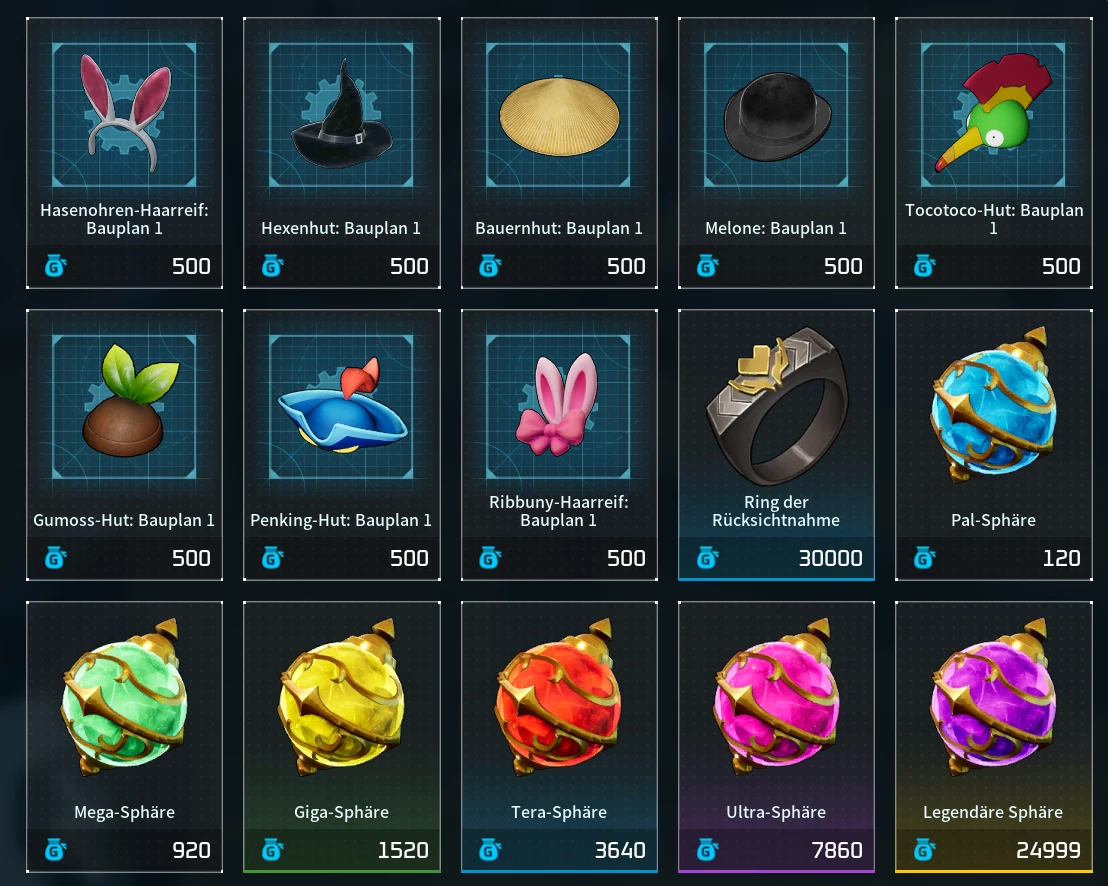Pick the yellow Giga-Sphäre orb

342,697
